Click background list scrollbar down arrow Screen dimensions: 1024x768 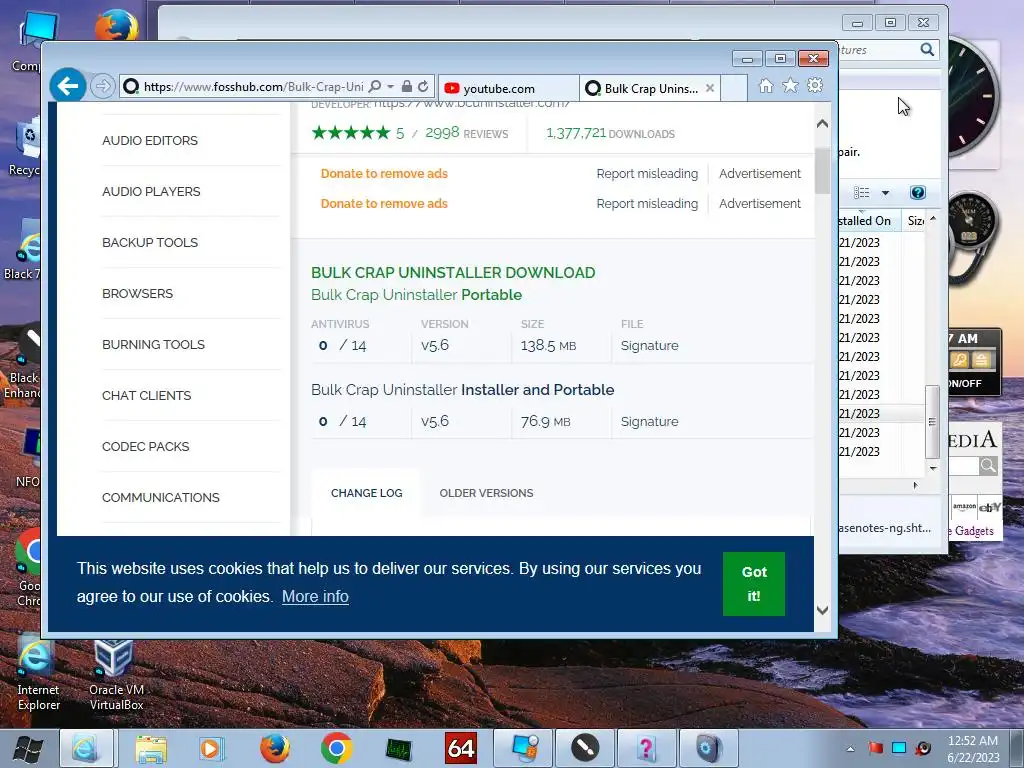click(933, 468)
